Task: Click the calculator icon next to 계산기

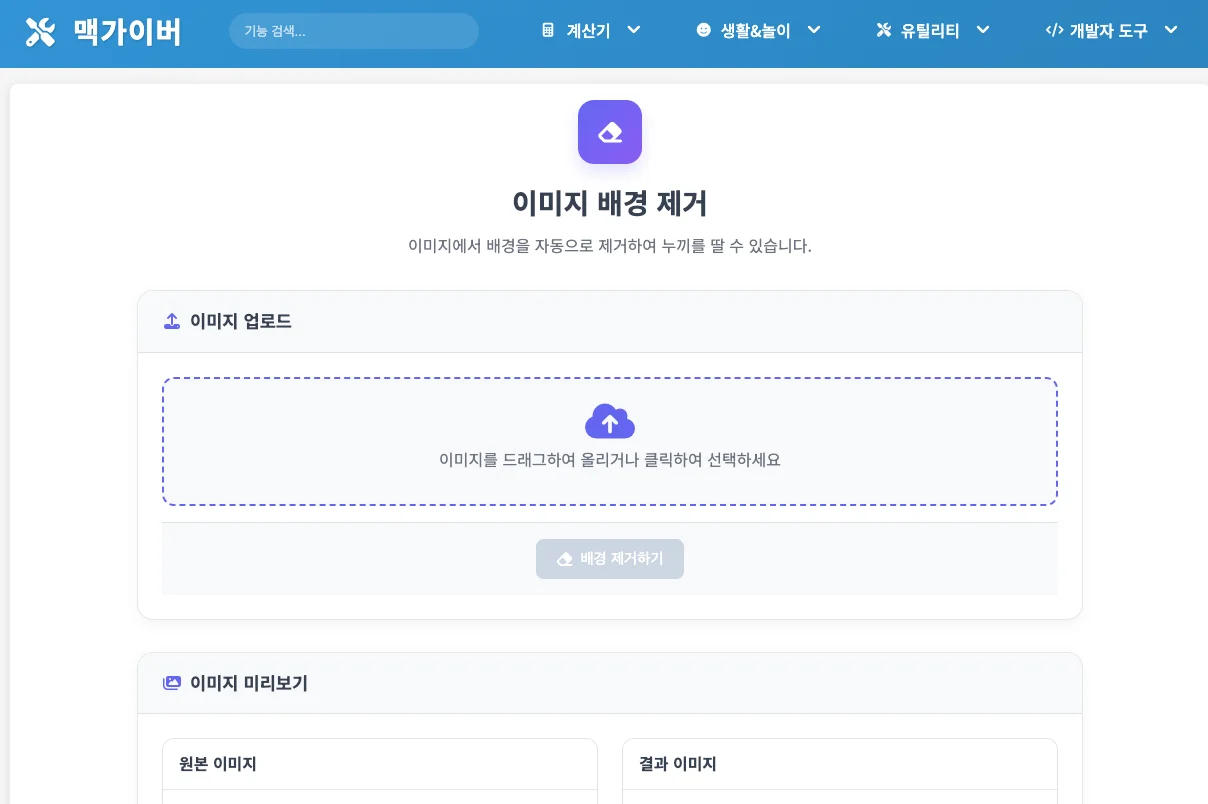Action: [548, 30]
